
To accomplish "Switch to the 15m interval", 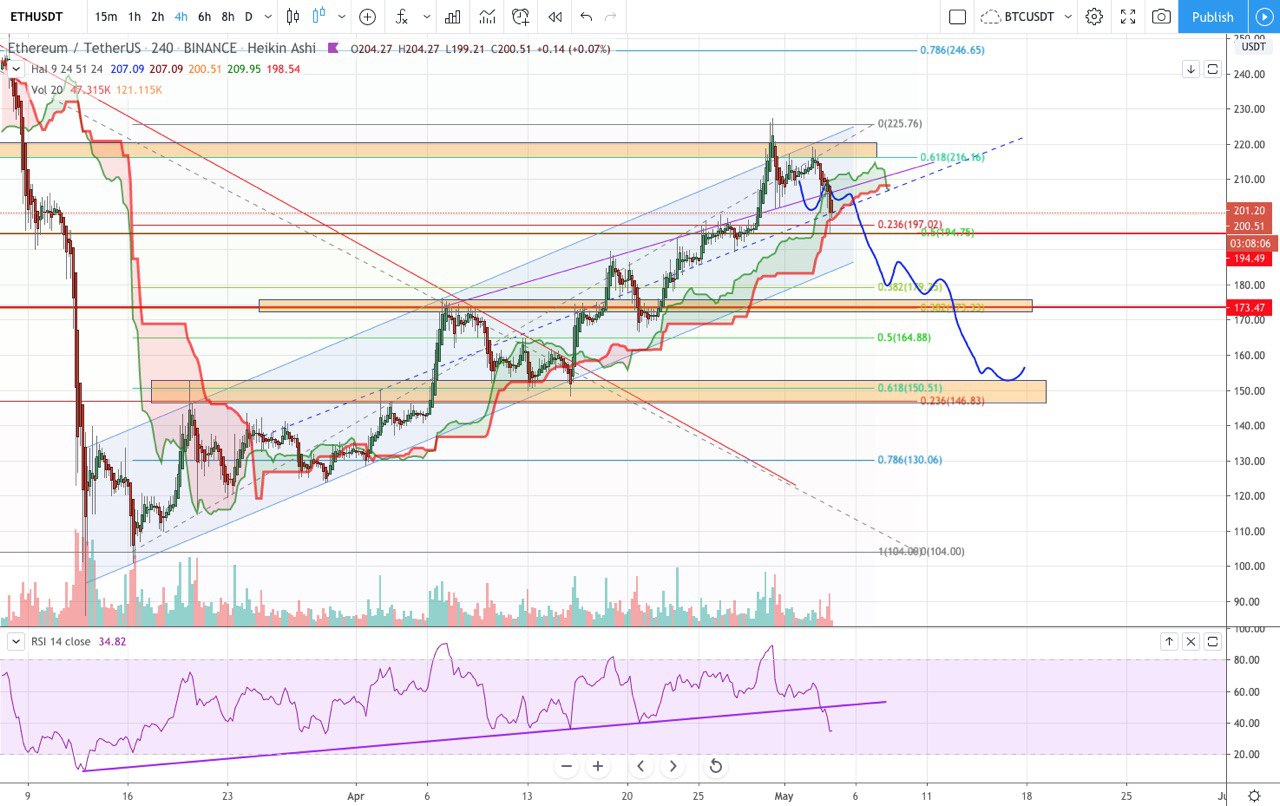I will 105,16.
